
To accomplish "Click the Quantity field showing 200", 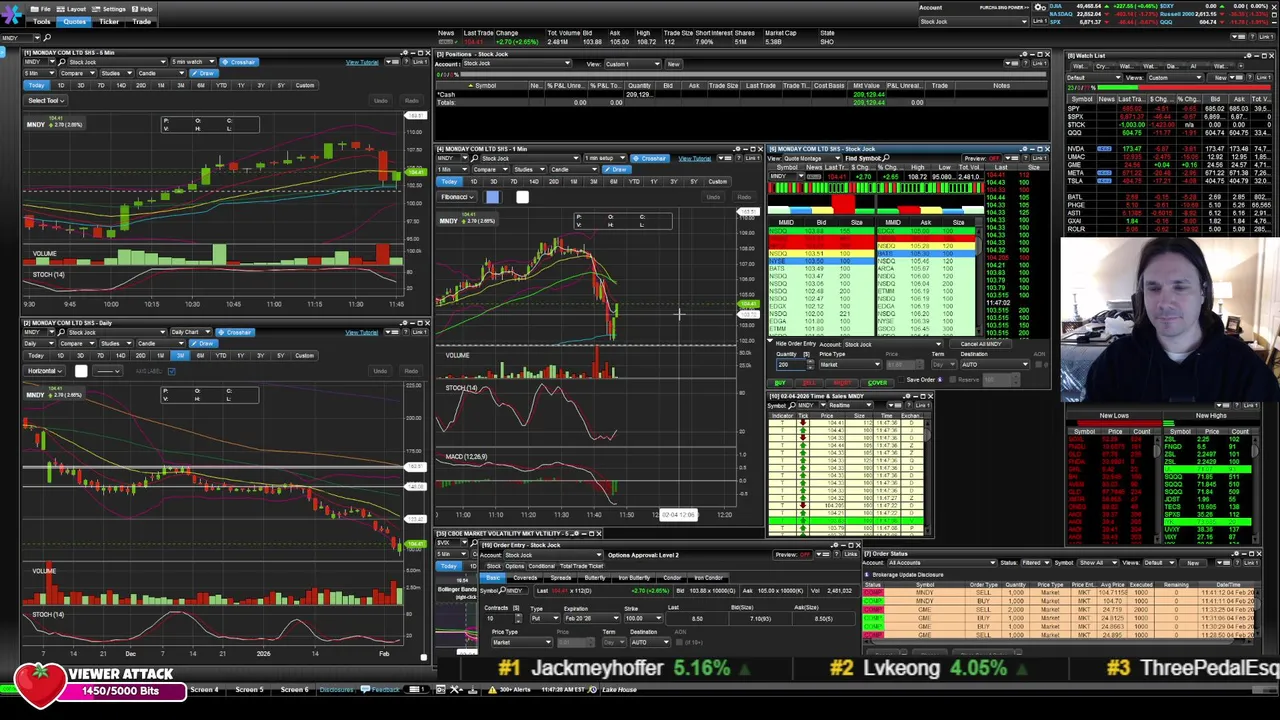I will [x=790, y=365].
